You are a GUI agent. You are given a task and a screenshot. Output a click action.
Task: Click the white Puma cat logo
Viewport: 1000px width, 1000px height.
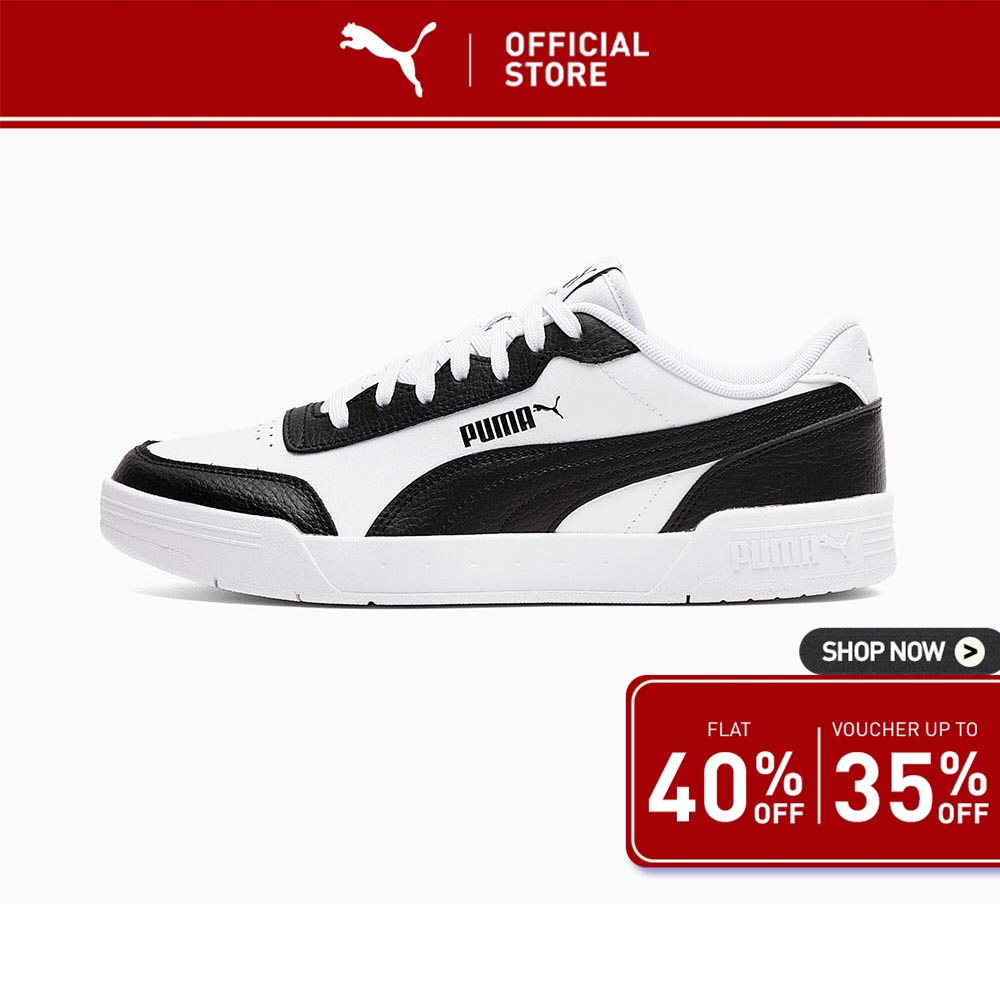388,58
